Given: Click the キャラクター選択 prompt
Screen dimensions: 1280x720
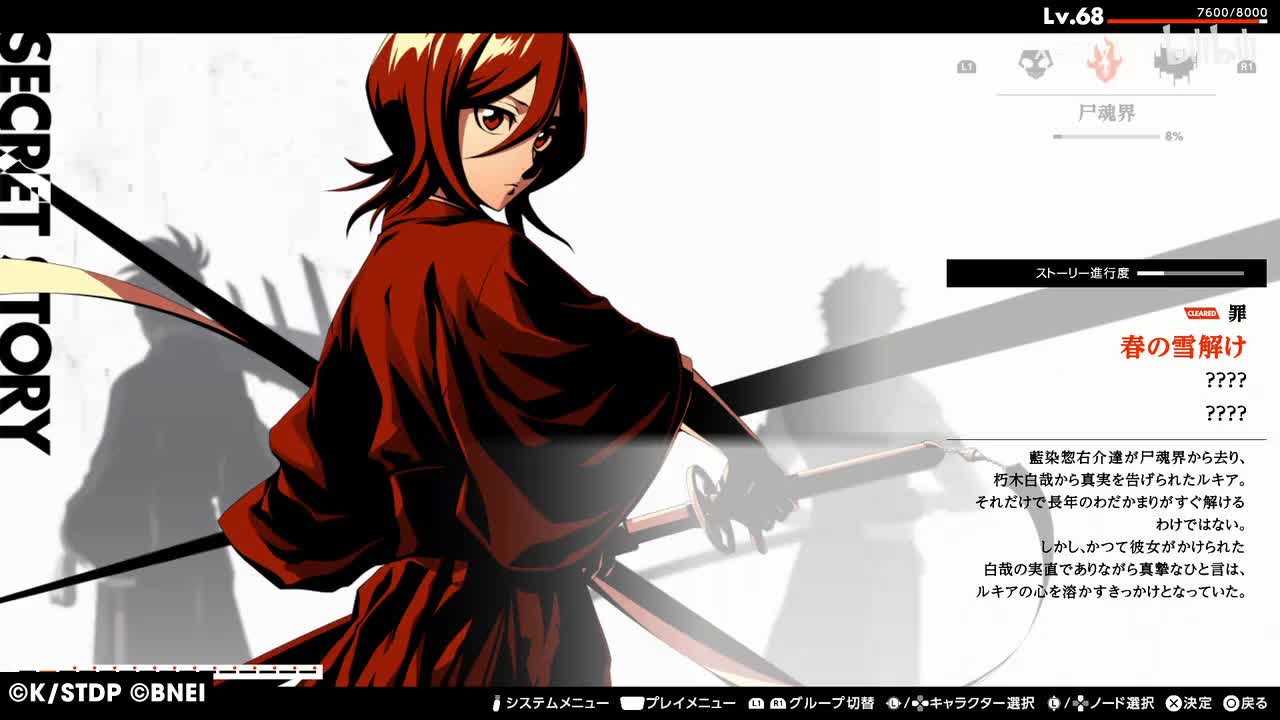Looking at the screenshot, I should click(981, 703).
